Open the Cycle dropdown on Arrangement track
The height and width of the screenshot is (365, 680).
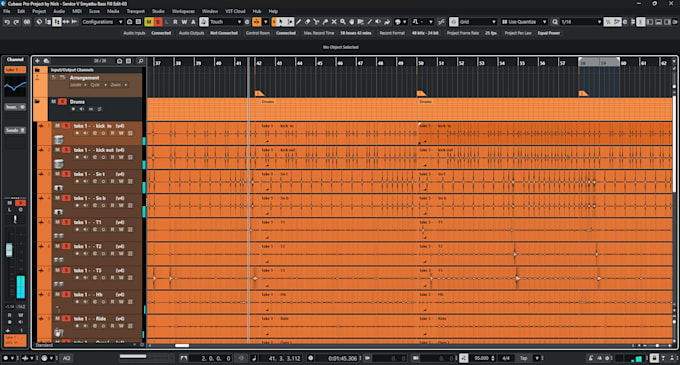tap(98, 85)
